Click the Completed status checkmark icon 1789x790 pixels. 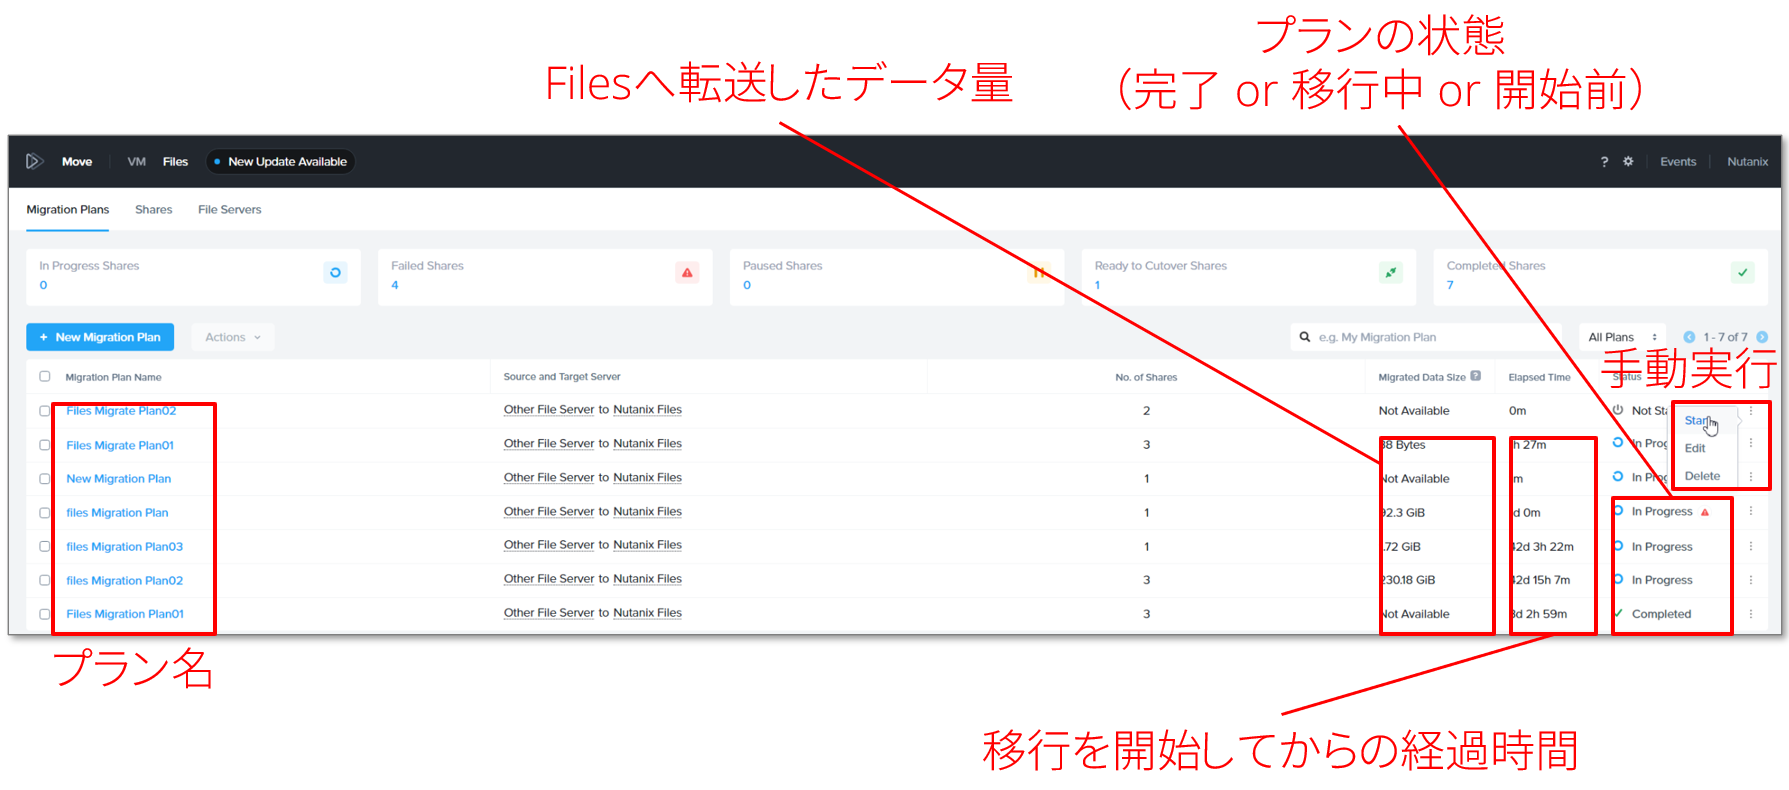click(1618, 614)
